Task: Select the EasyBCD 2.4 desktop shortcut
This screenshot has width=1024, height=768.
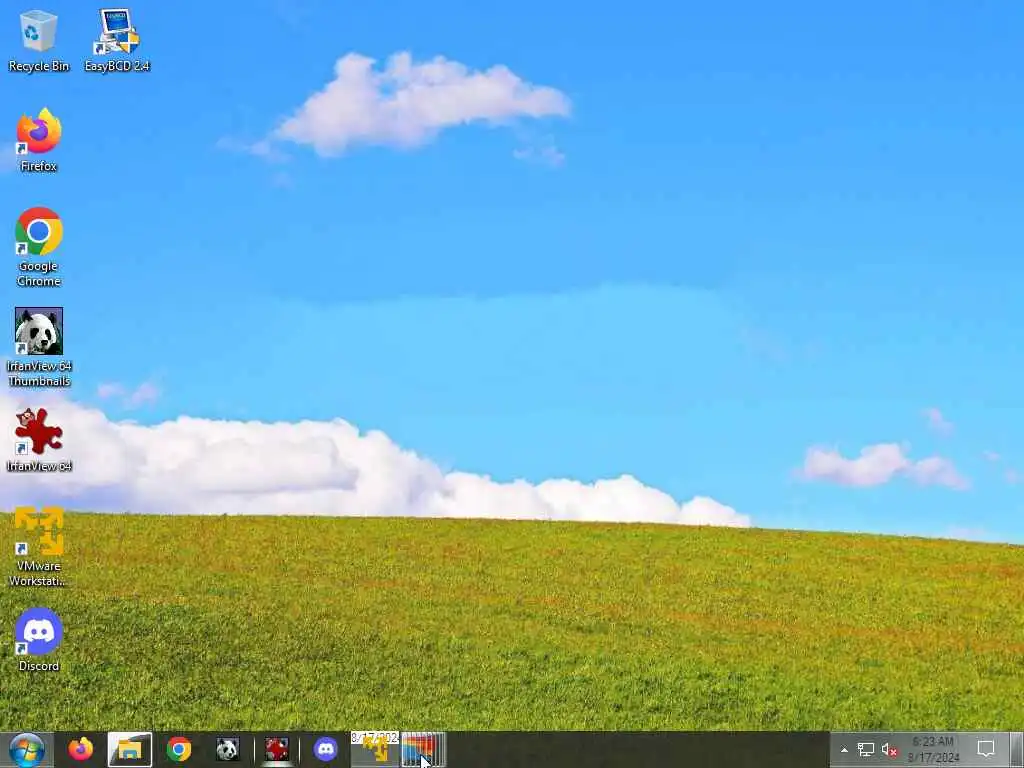Action: [x=117, y=40]
